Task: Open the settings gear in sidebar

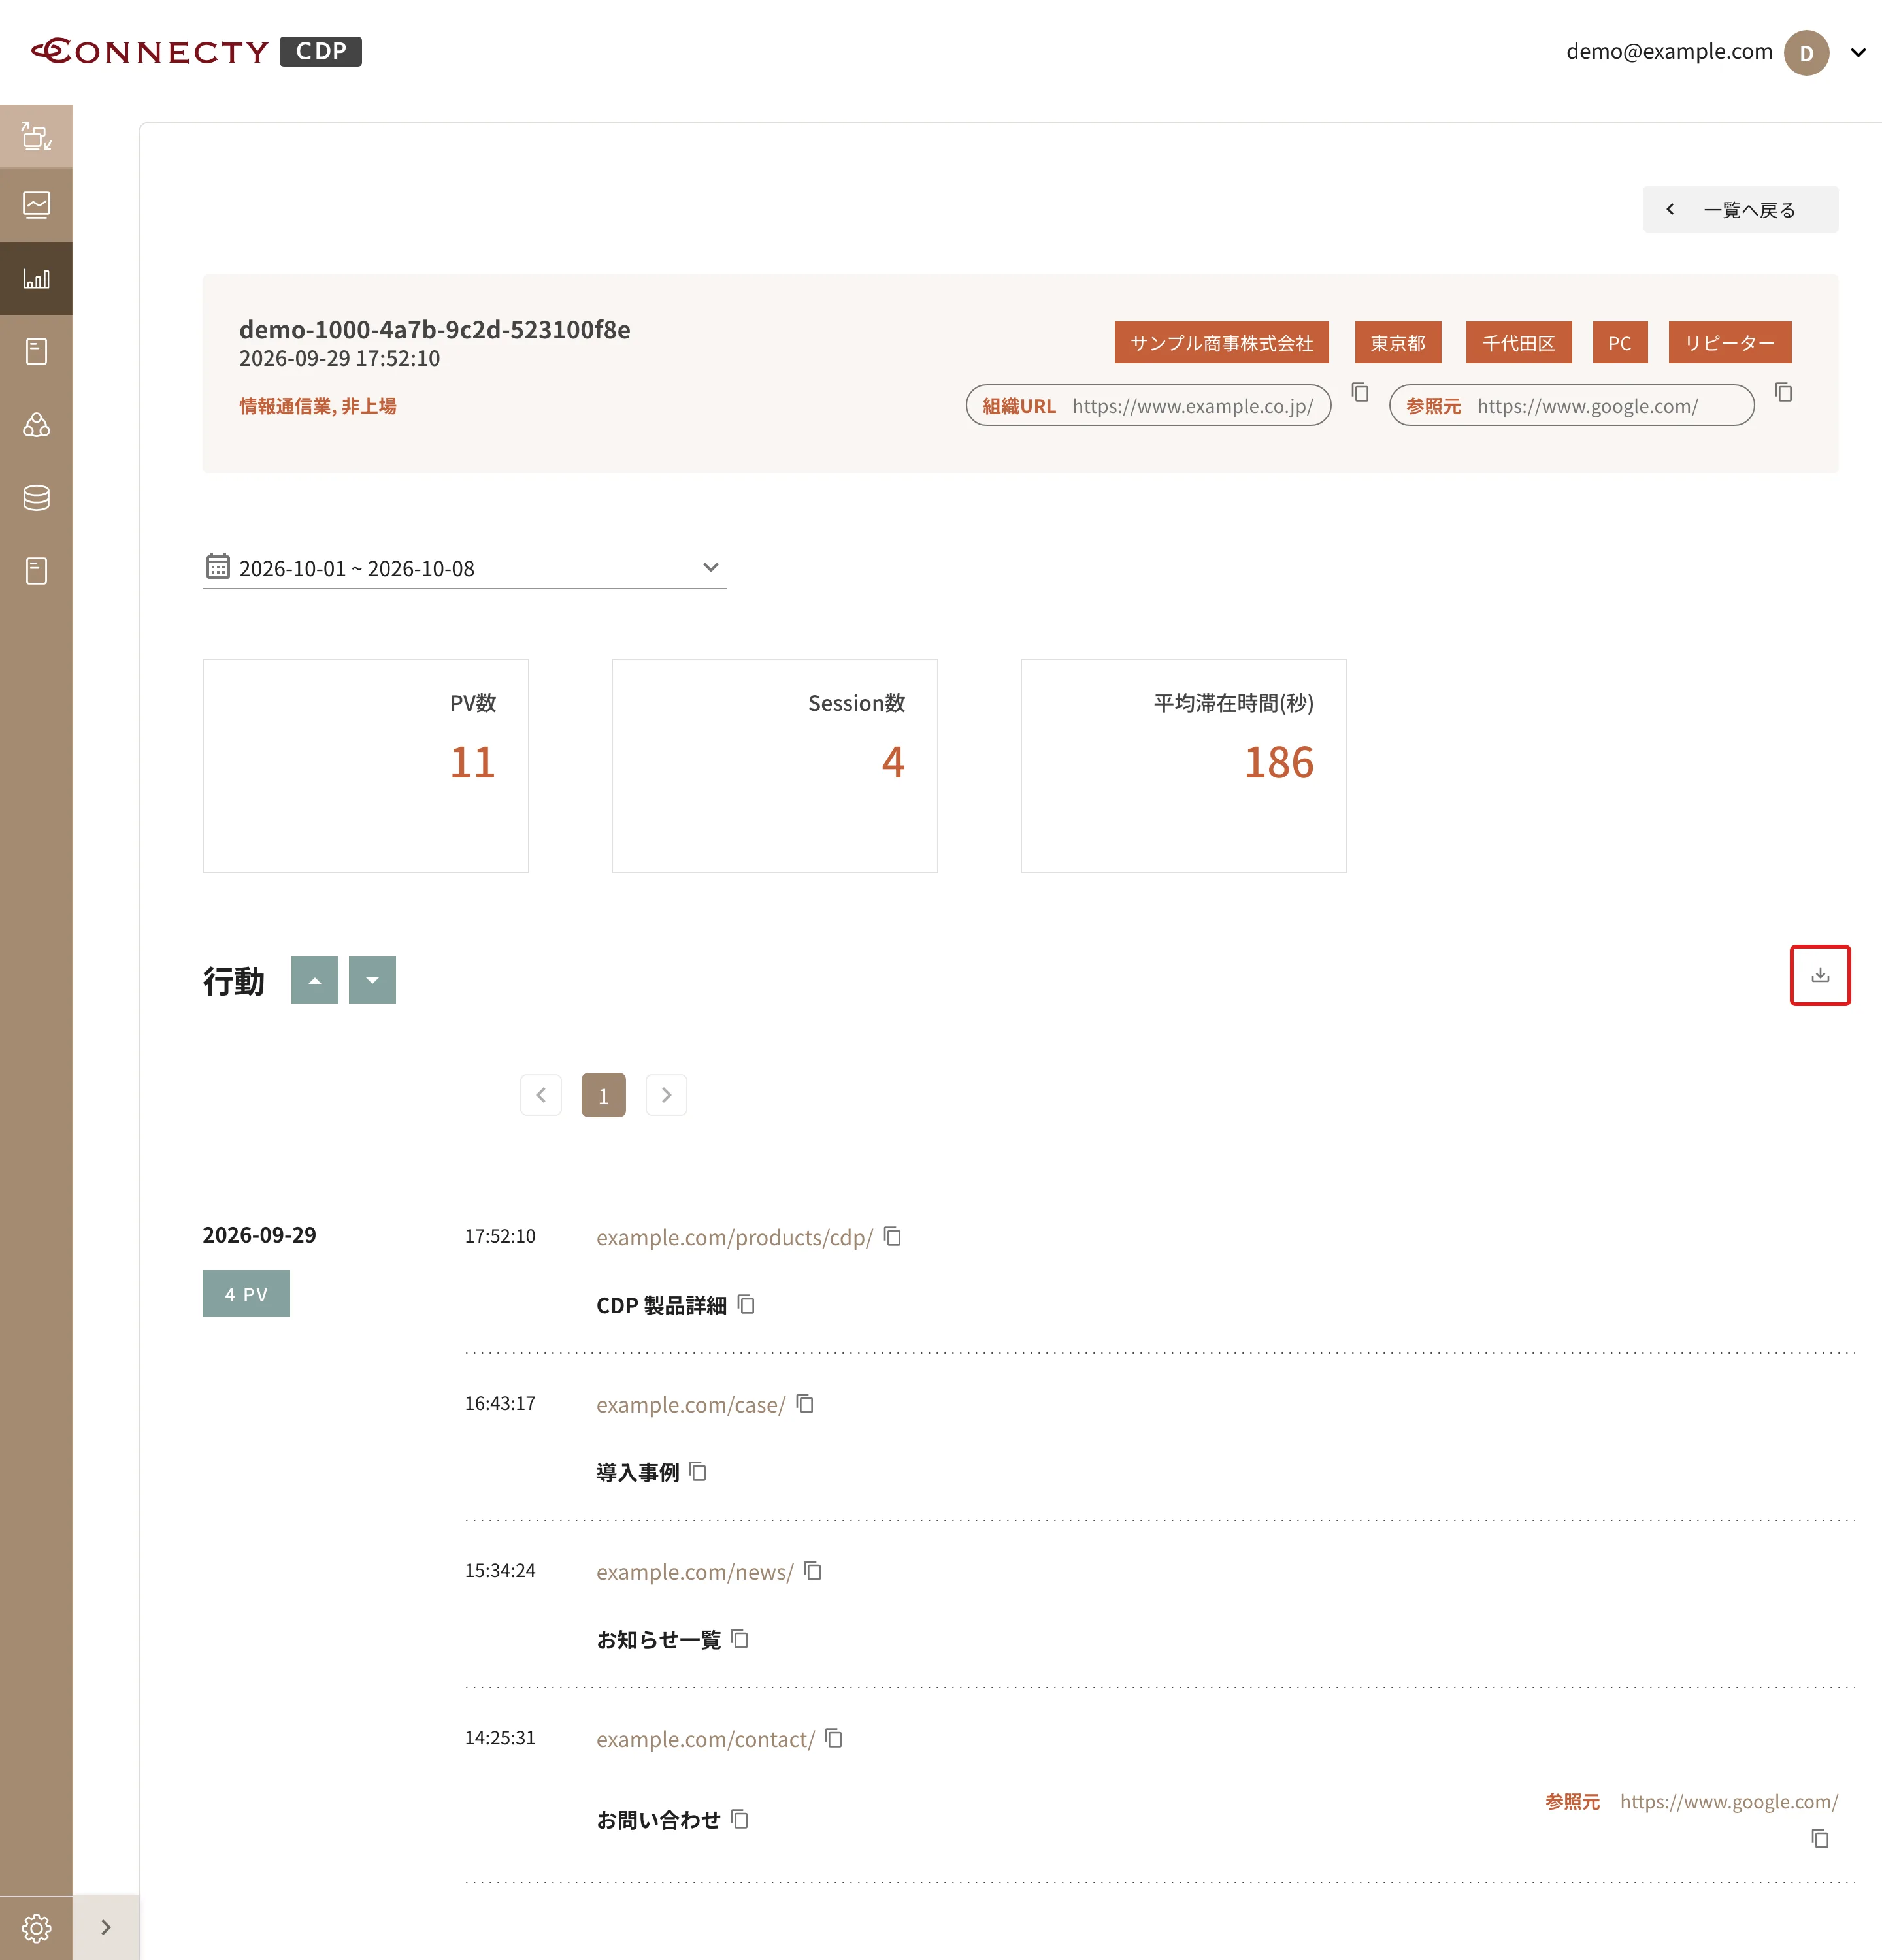Action: point(36,1927)
